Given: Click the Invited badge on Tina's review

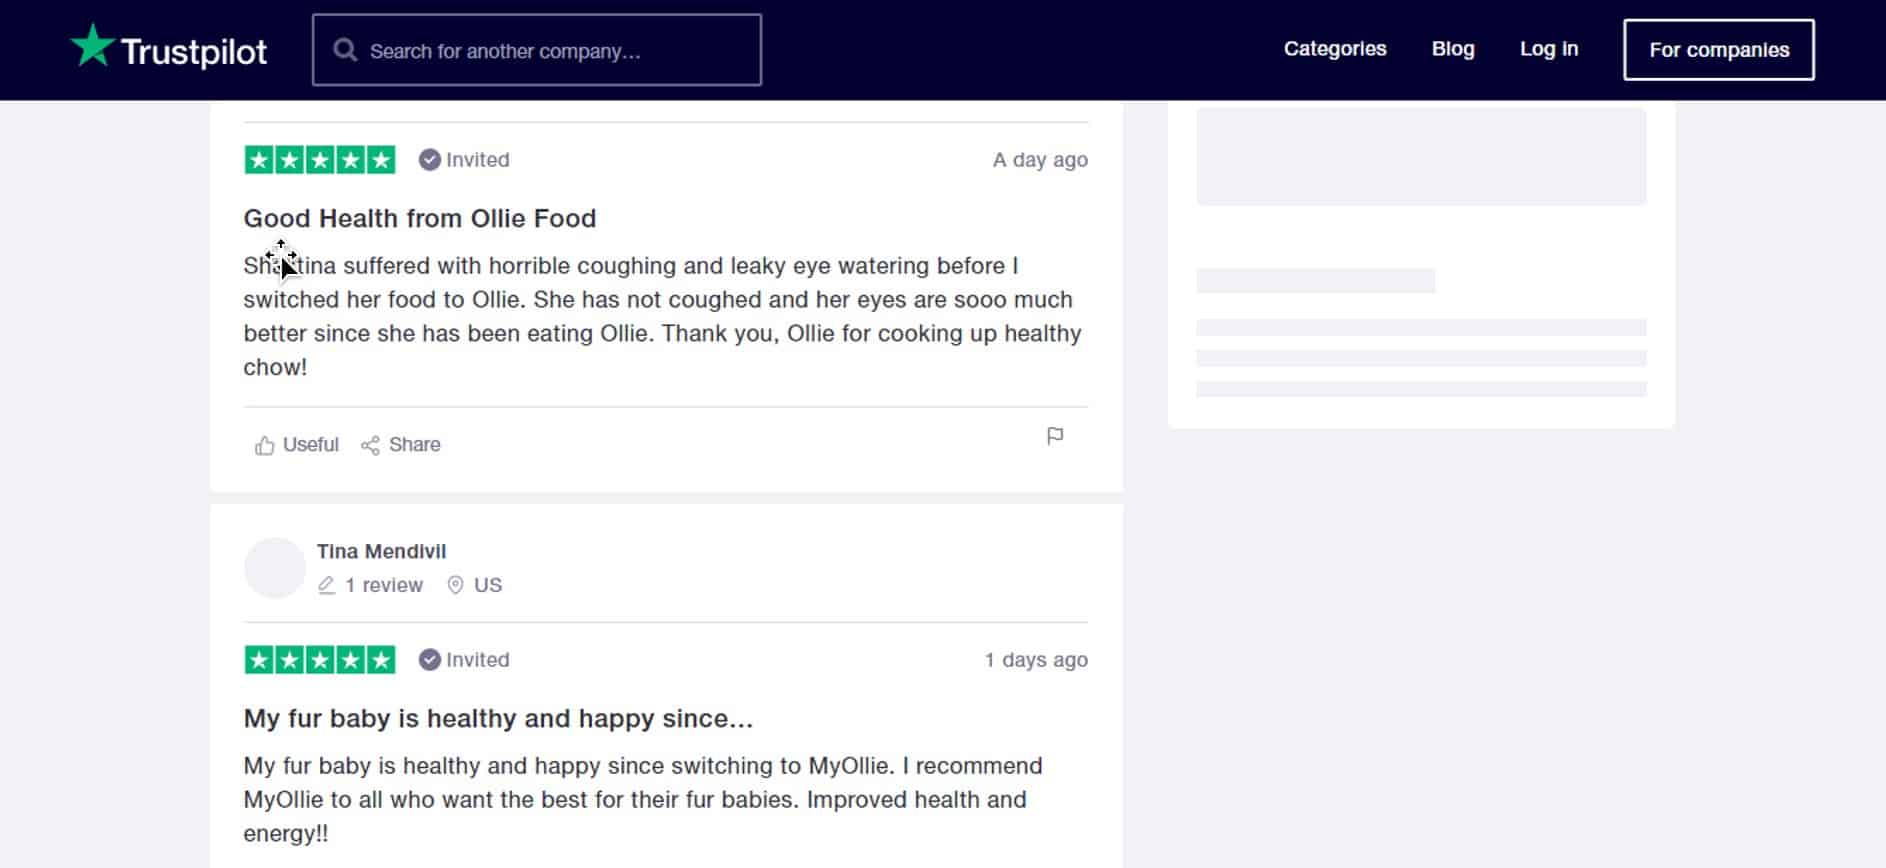Looking at the screenshot, I should 430,660.
